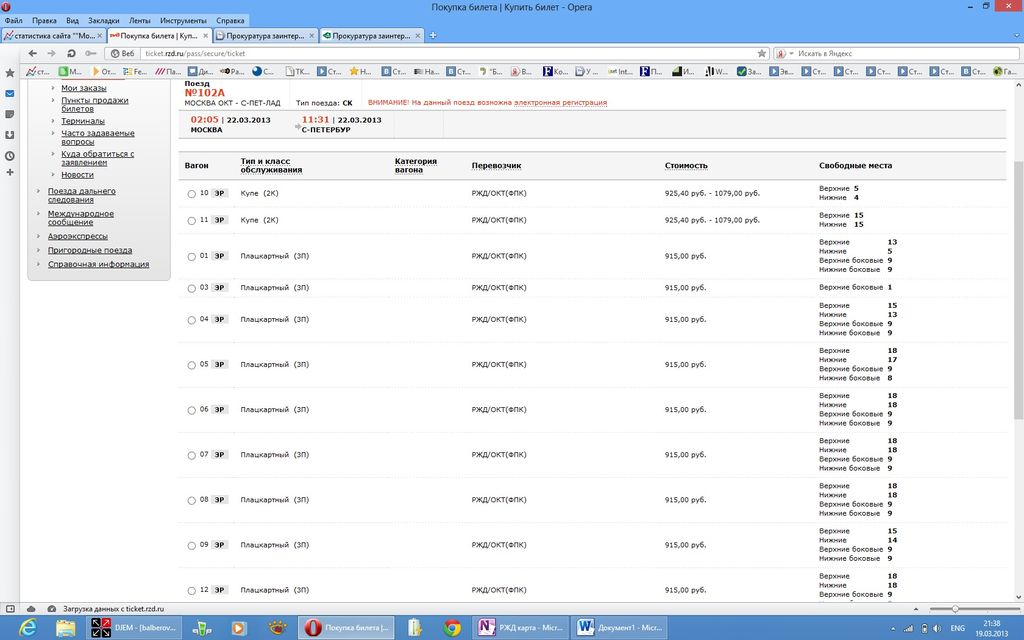Open the Мои заказы link

tap(83, 88)
